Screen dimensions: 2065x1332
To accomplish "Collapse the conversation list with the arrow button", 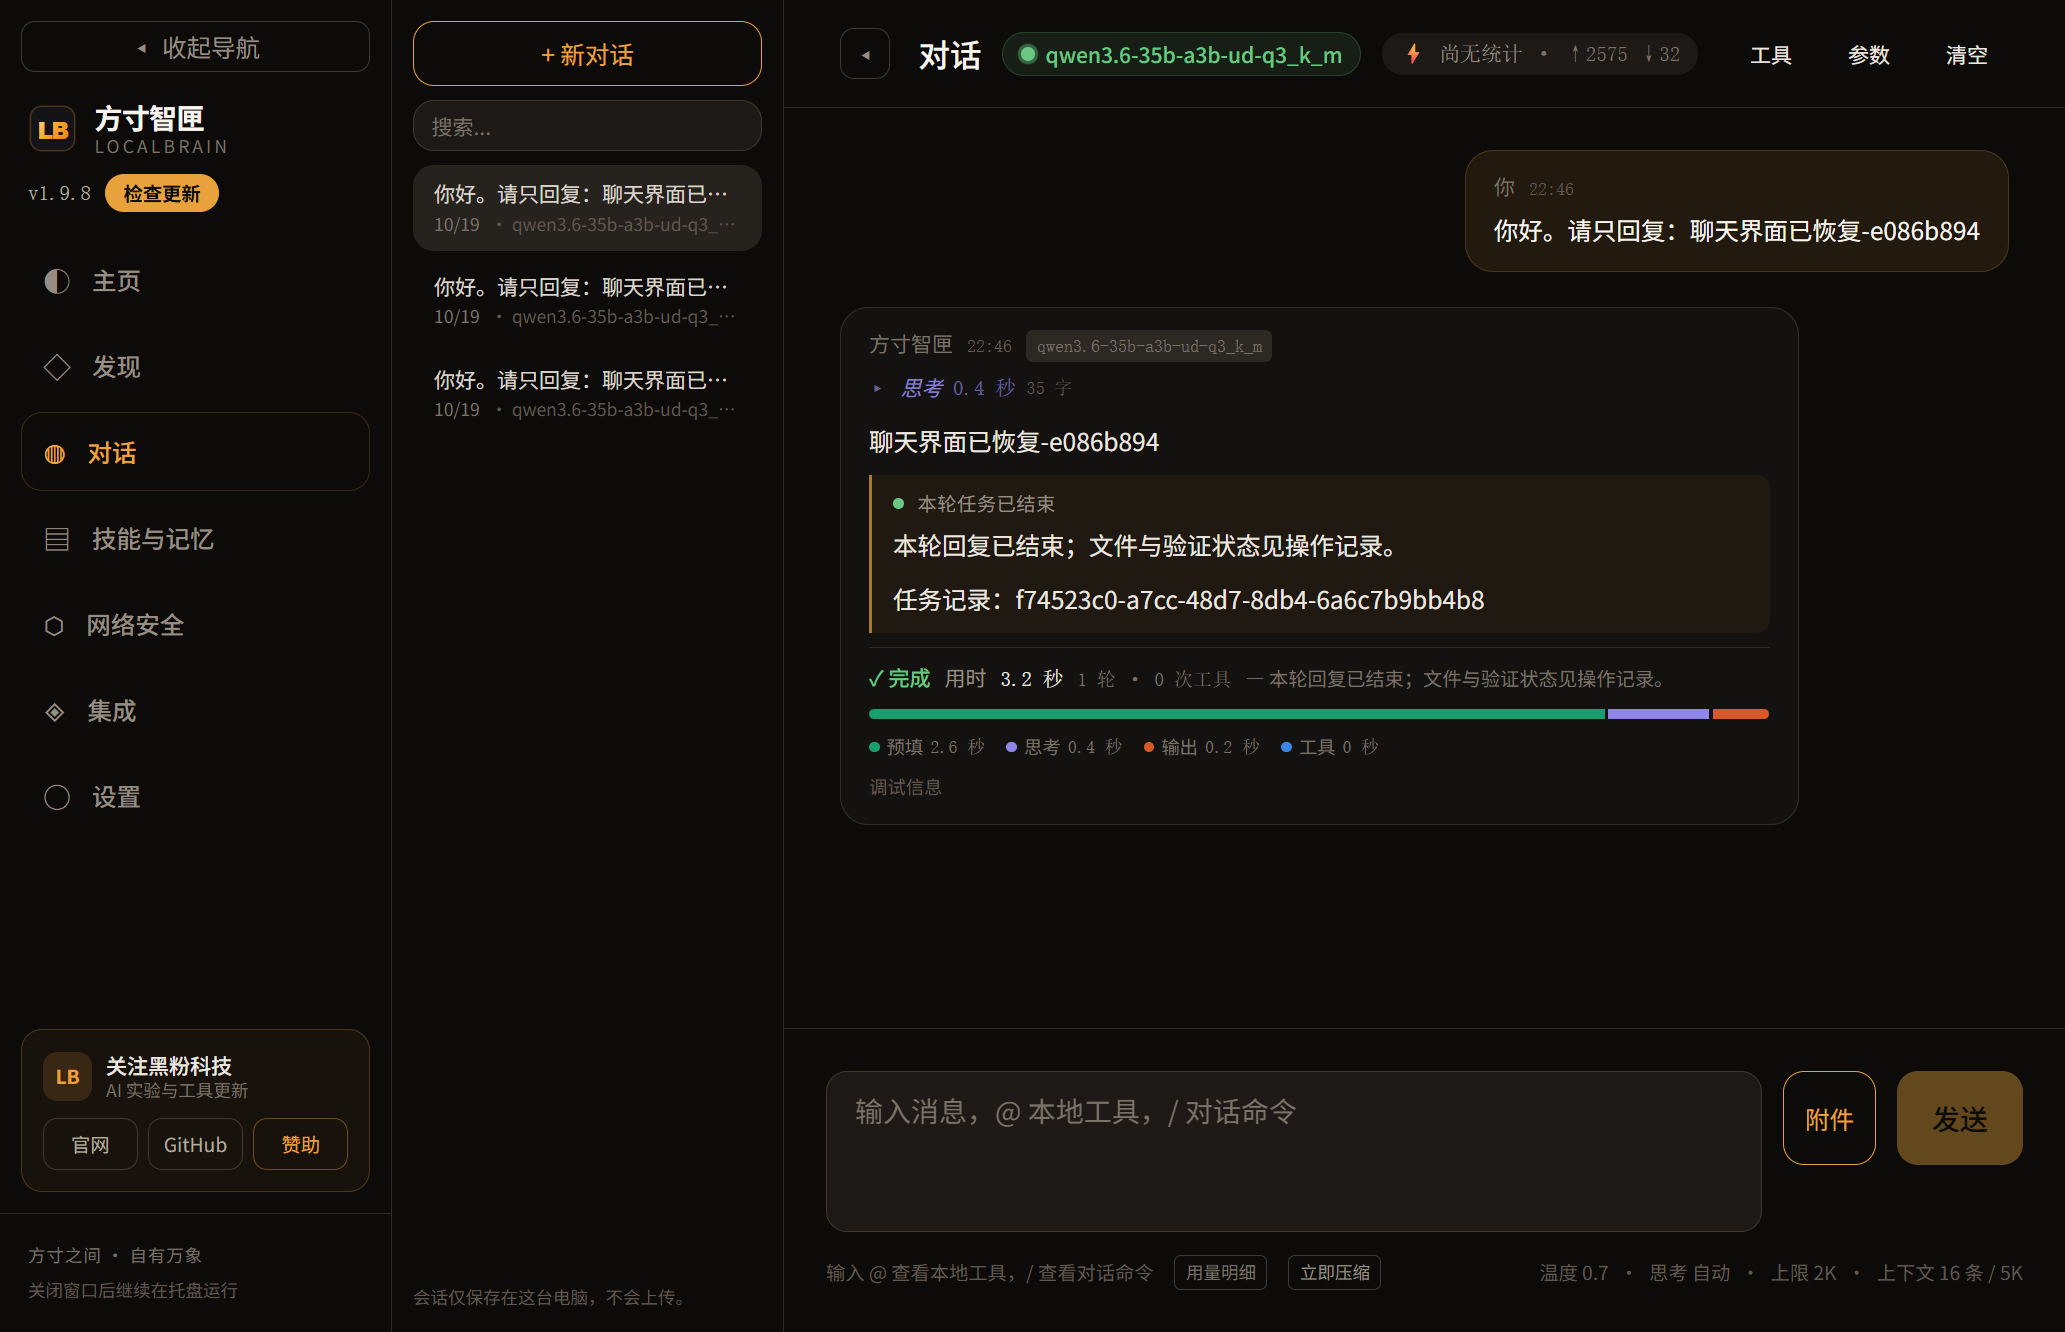I will 865,54.
